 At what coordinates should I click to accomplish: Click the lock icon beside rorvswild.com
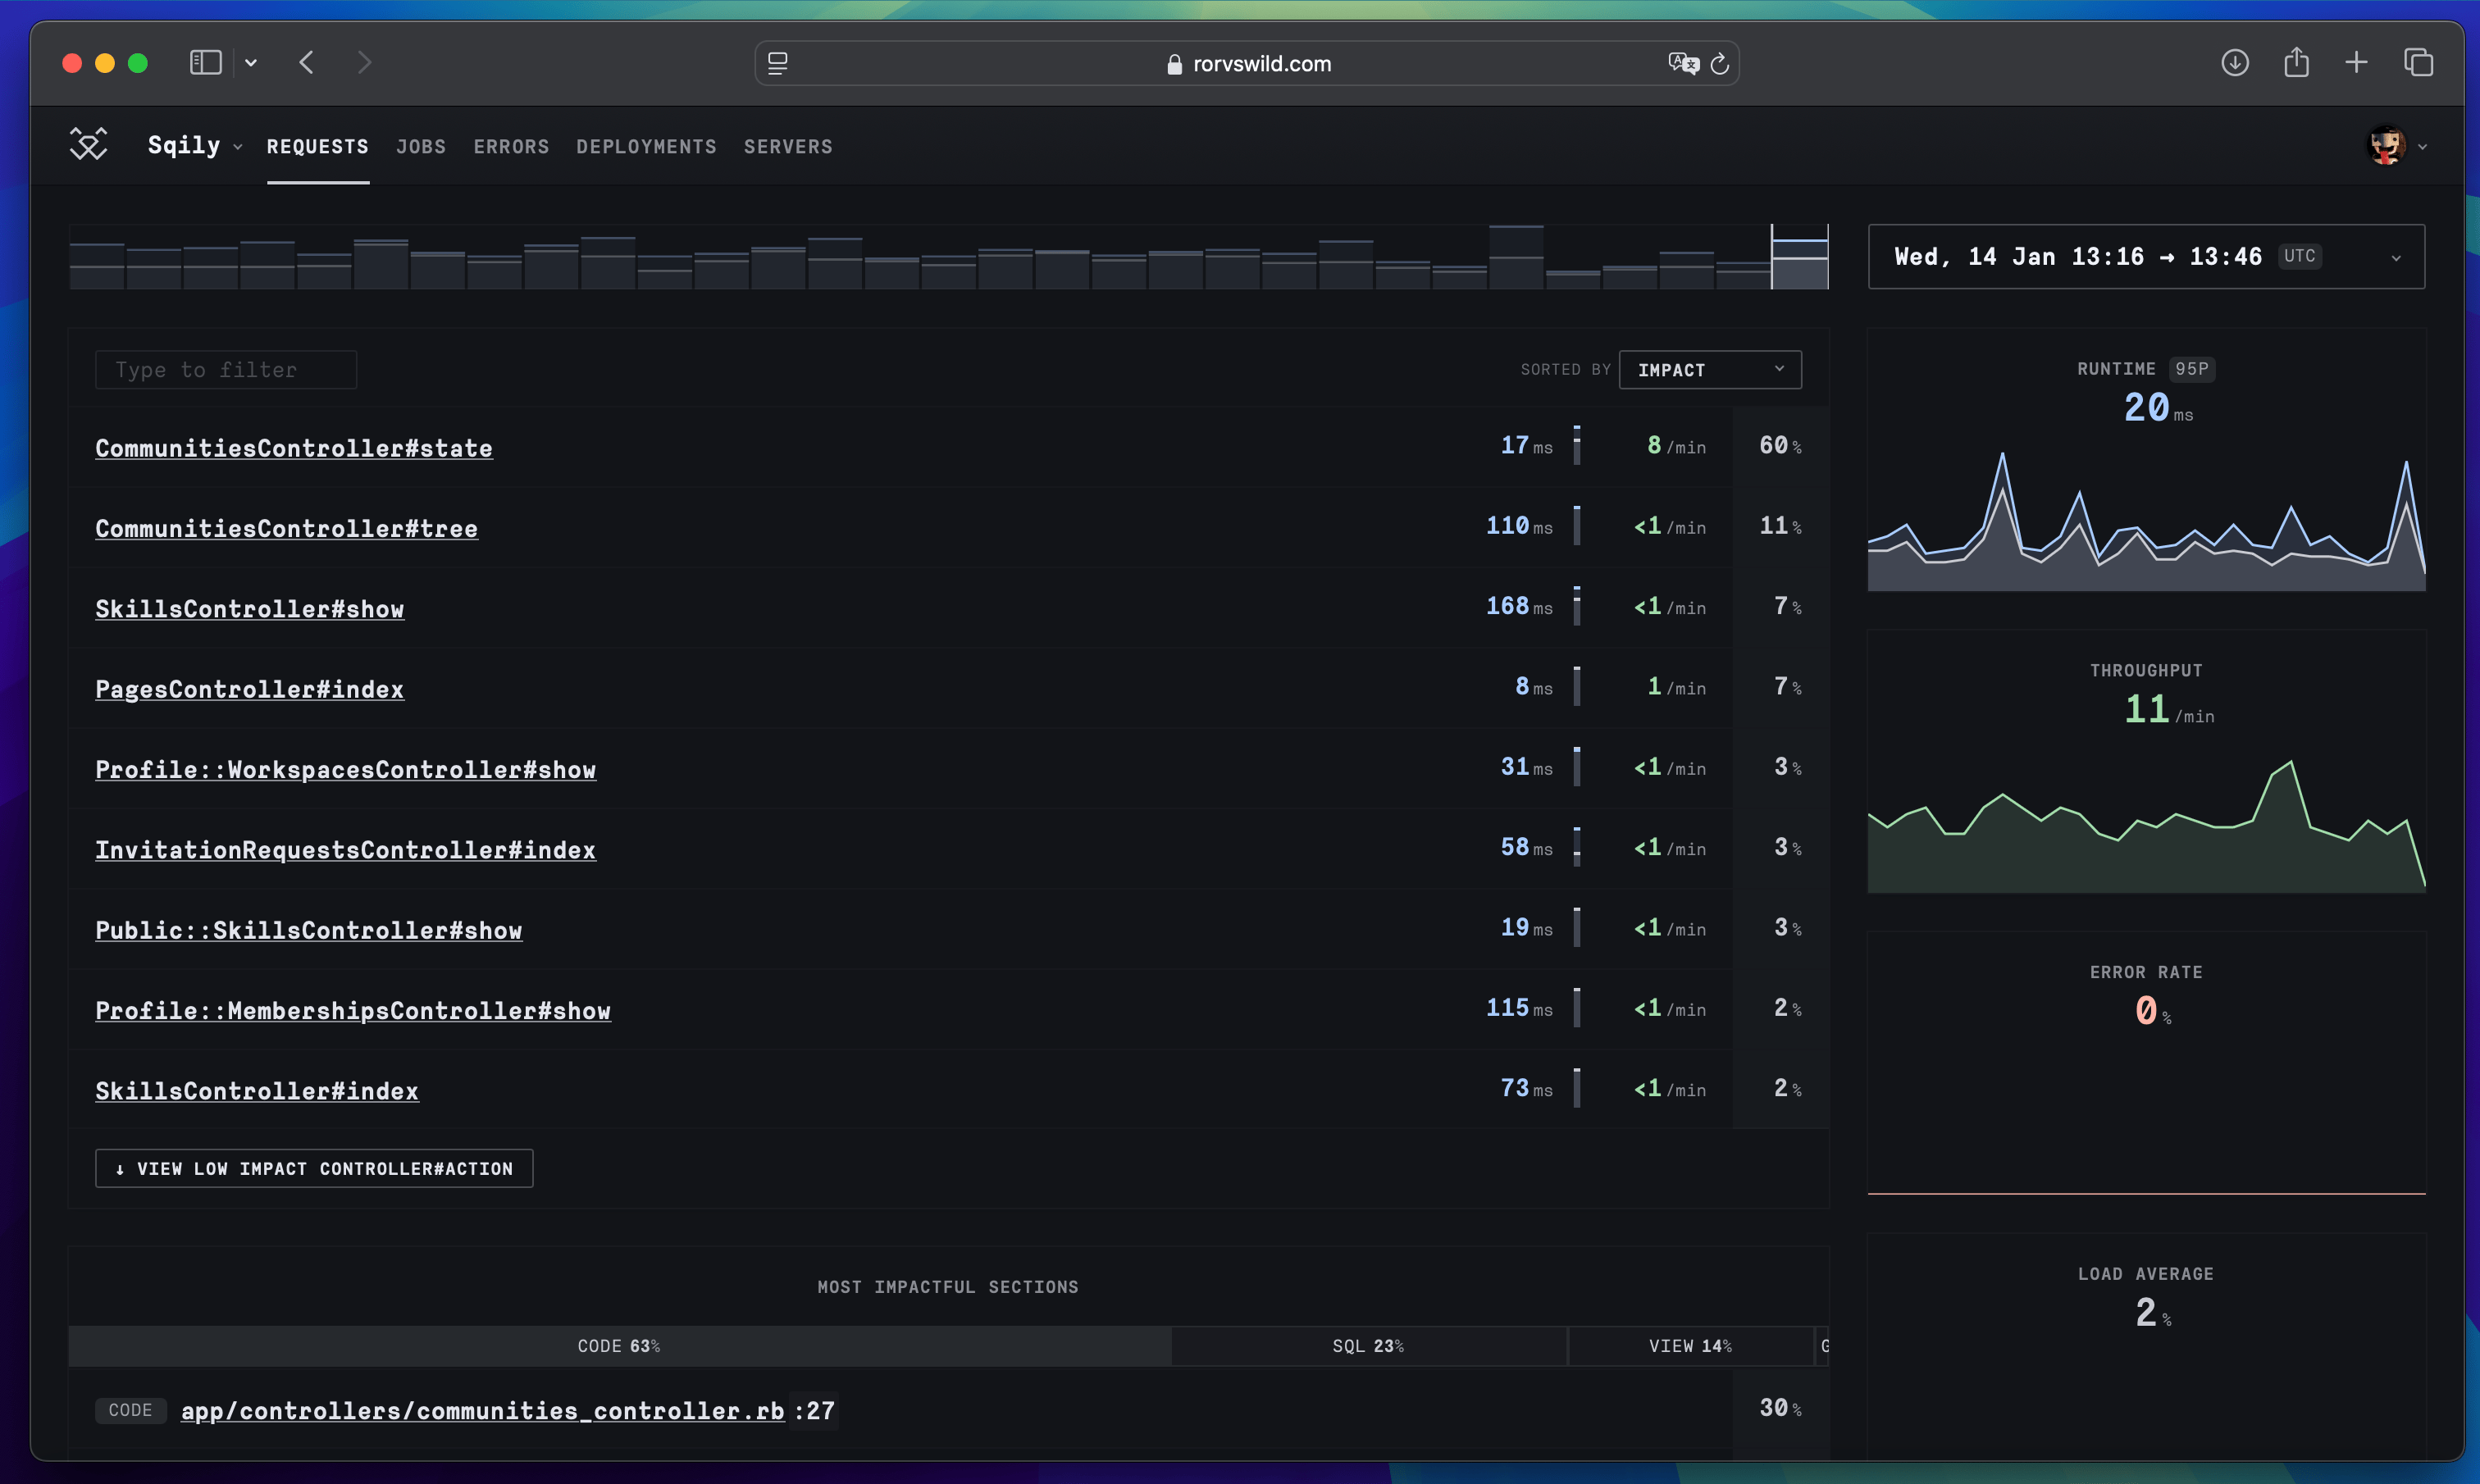(1175, 64)
